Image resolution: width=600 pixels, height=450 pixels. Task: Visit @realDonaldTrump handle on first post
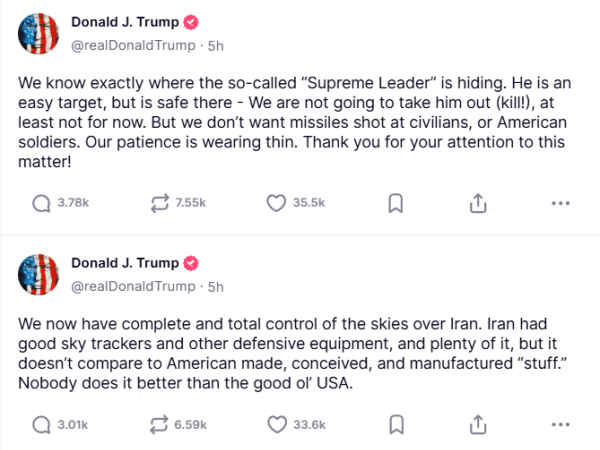pyautogui.click(x=133, y=46)
